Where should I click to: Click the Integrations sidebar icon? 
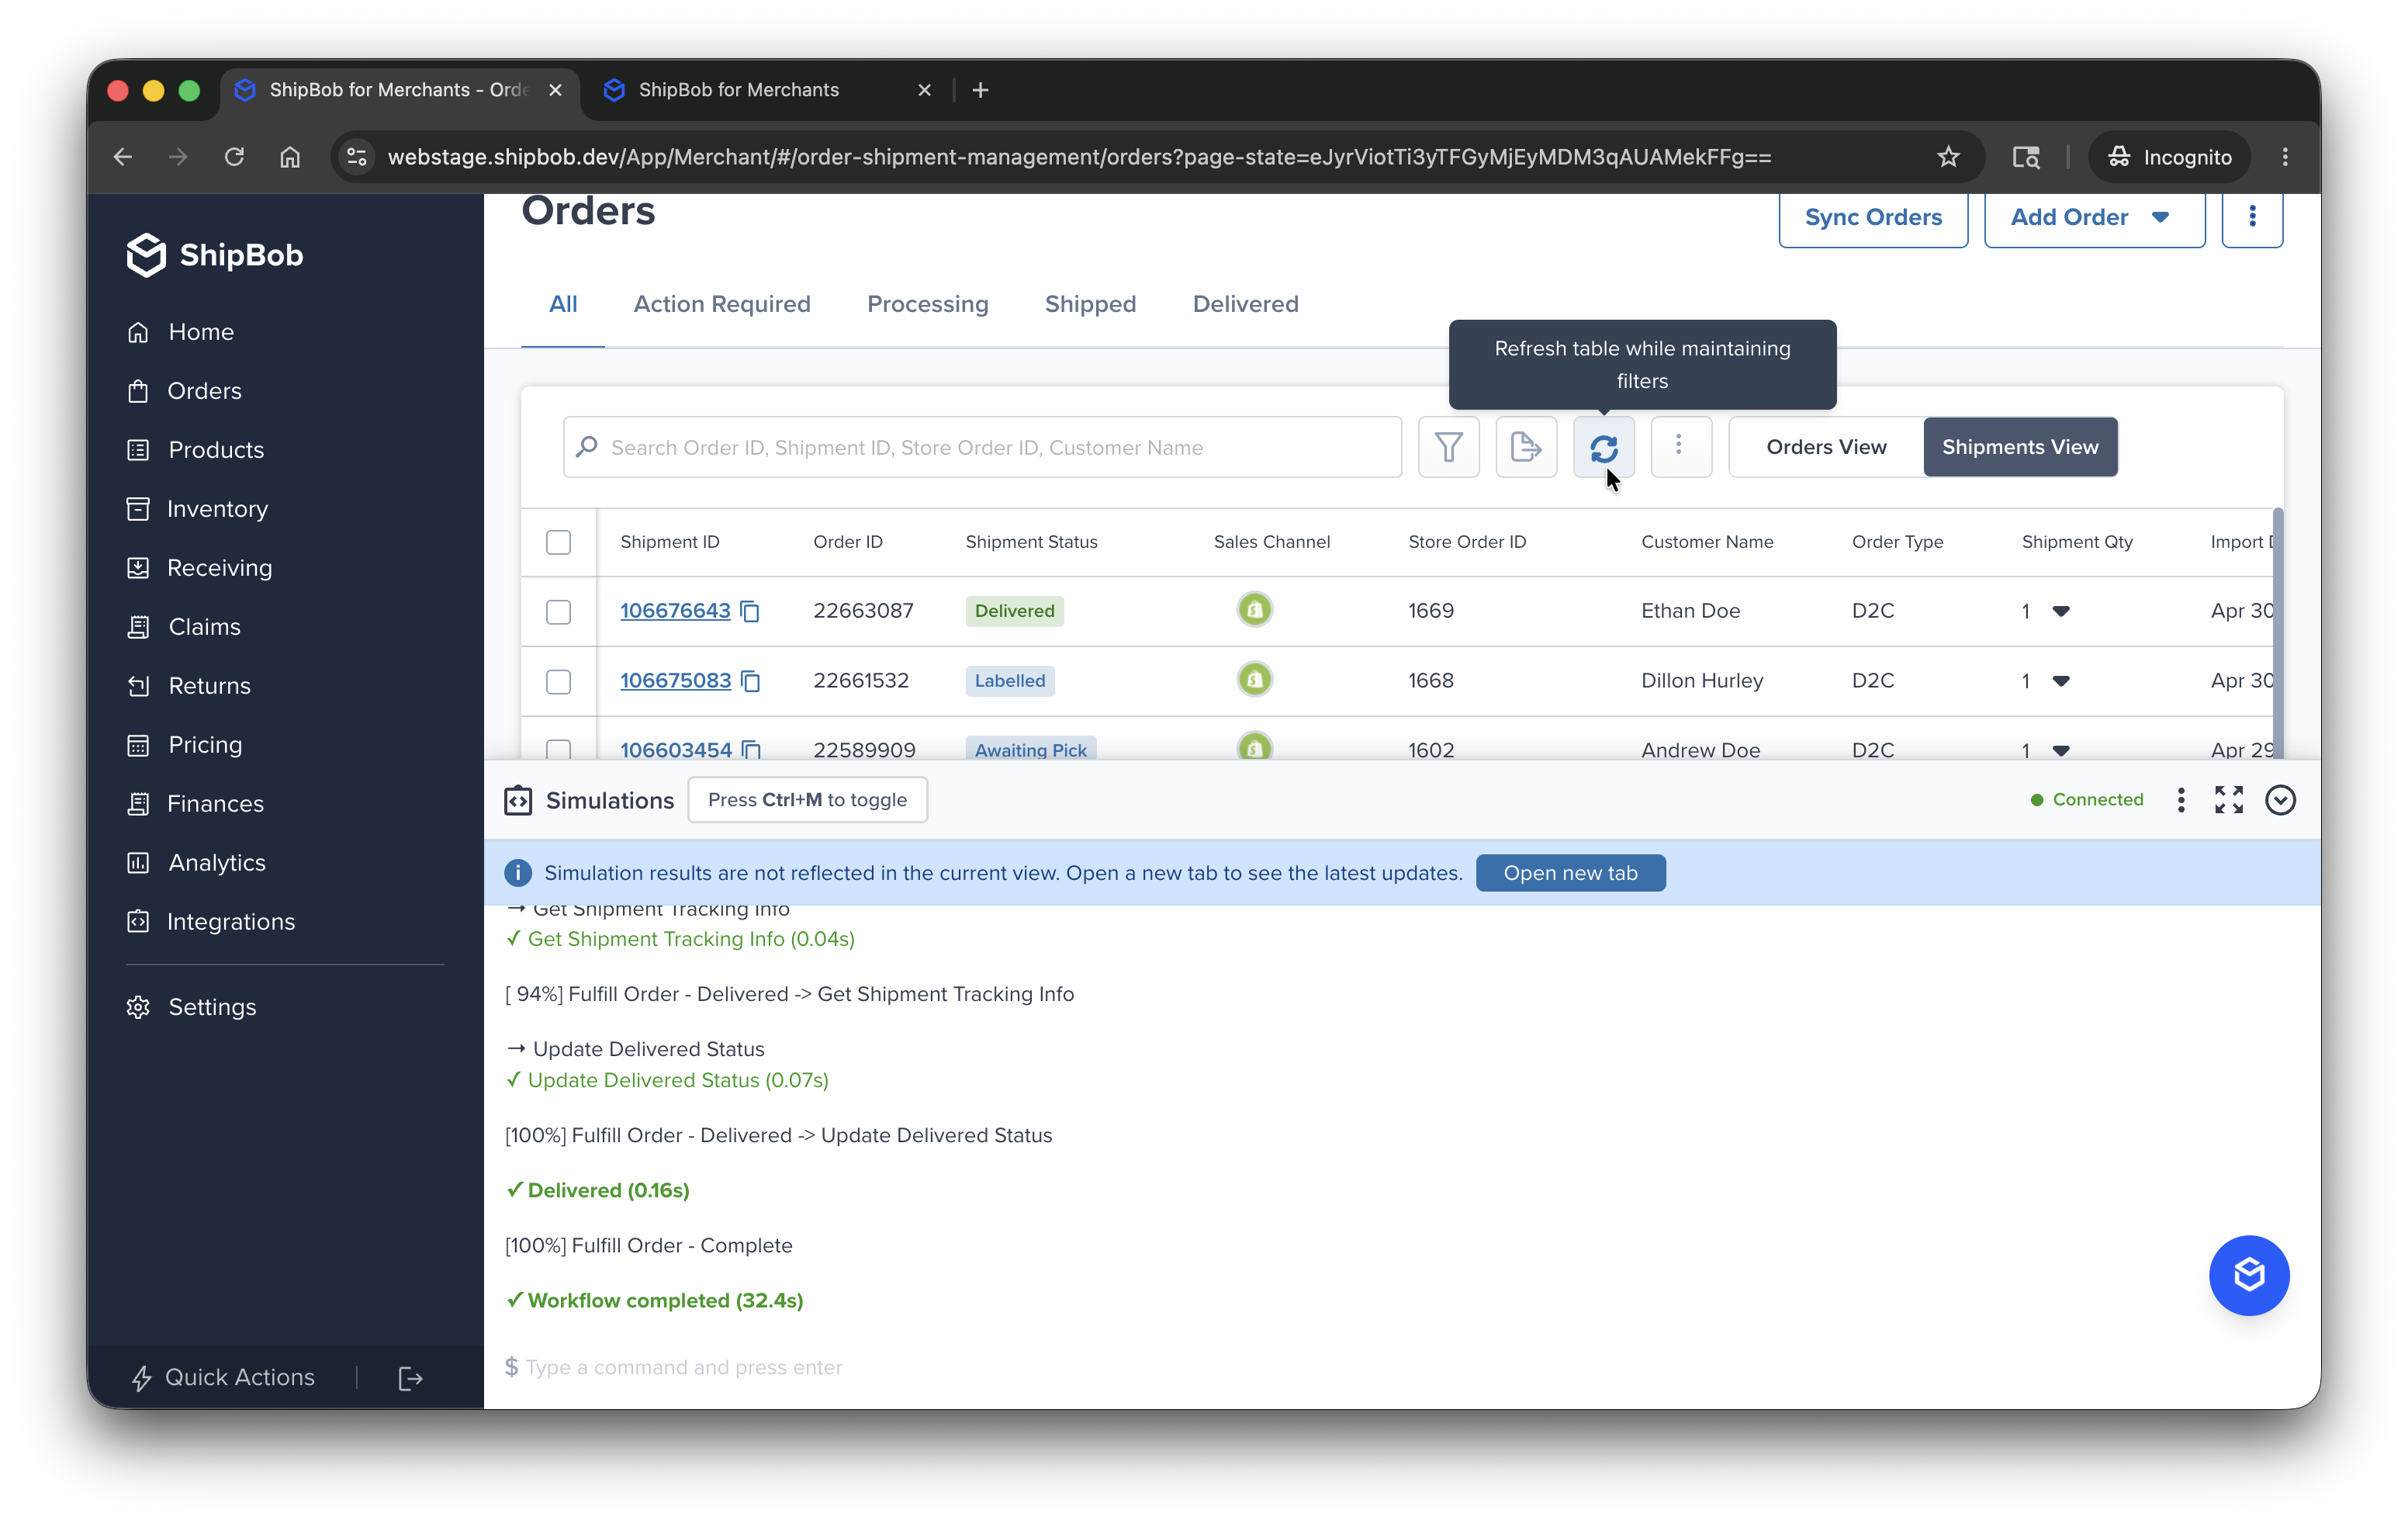point(138,922)
